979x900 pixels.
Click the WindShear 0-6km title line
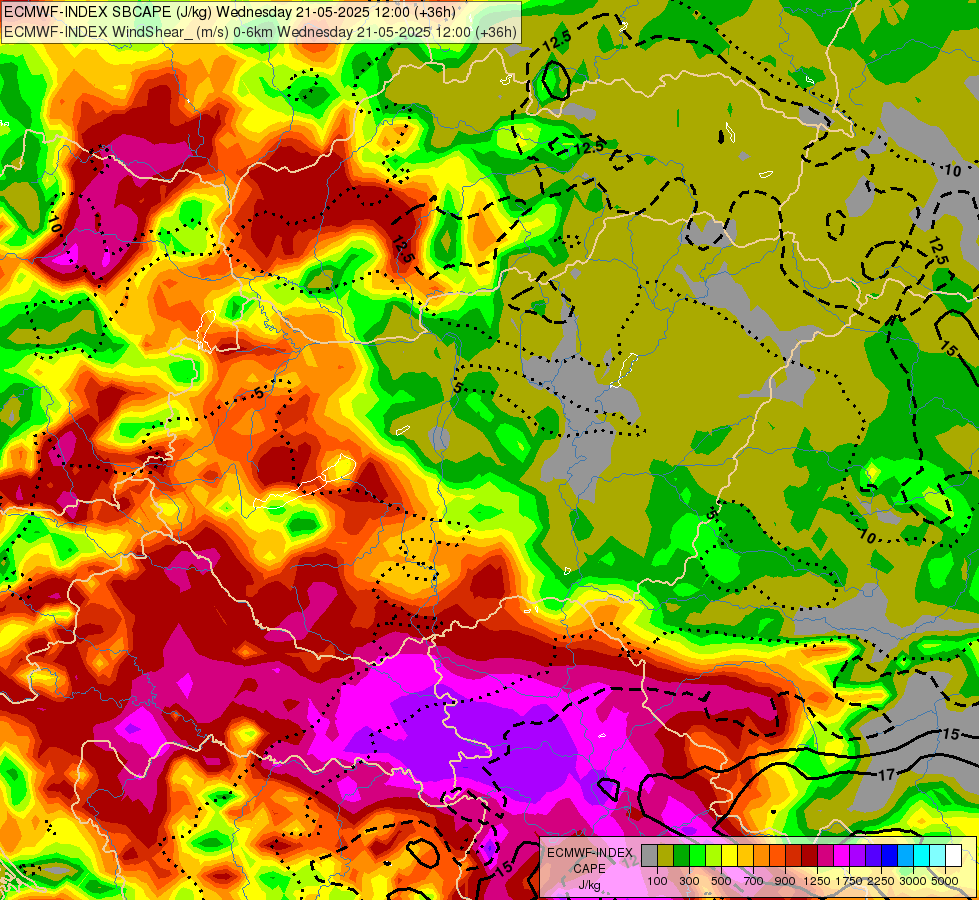260,32
